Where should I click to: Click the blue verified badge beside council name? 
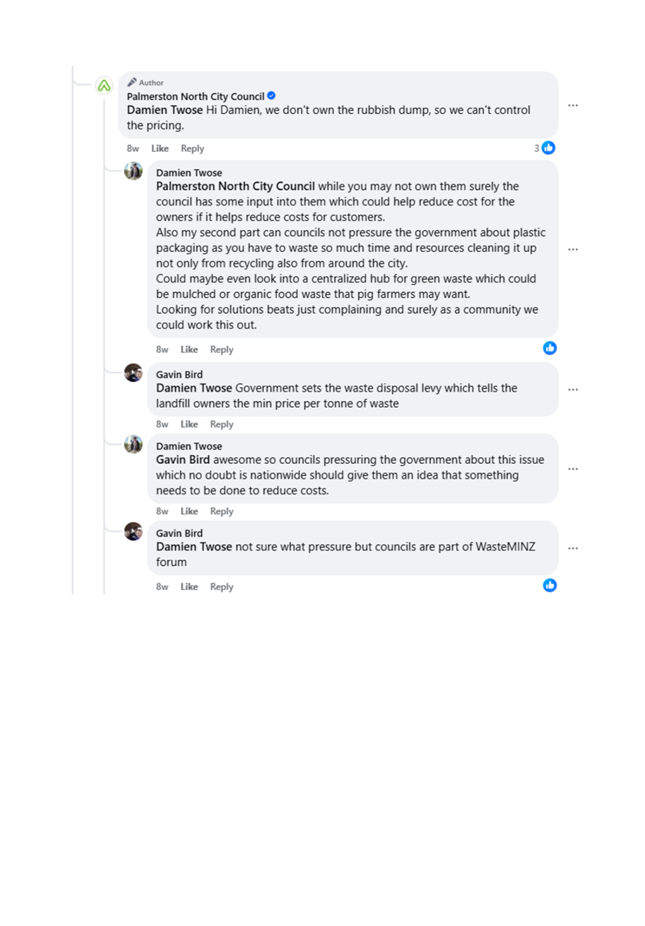(x=272, y=96)
